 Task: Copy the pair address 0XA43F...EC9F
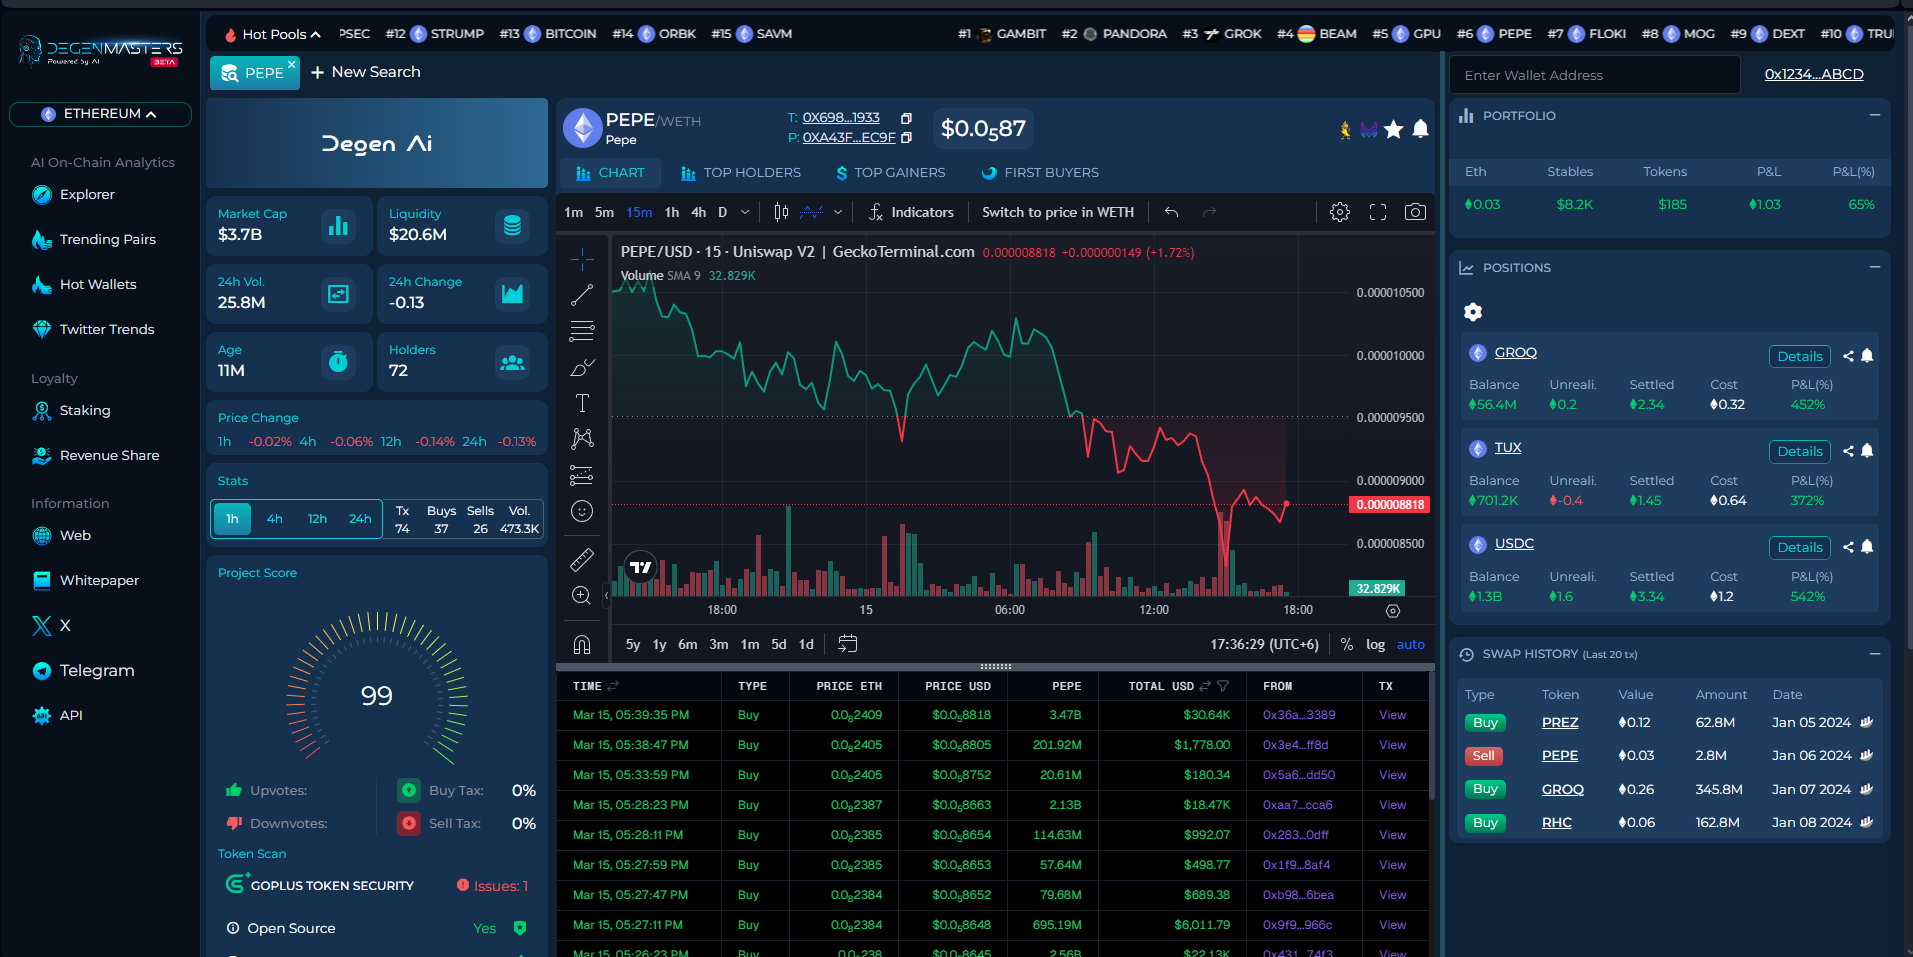point(906,138)
